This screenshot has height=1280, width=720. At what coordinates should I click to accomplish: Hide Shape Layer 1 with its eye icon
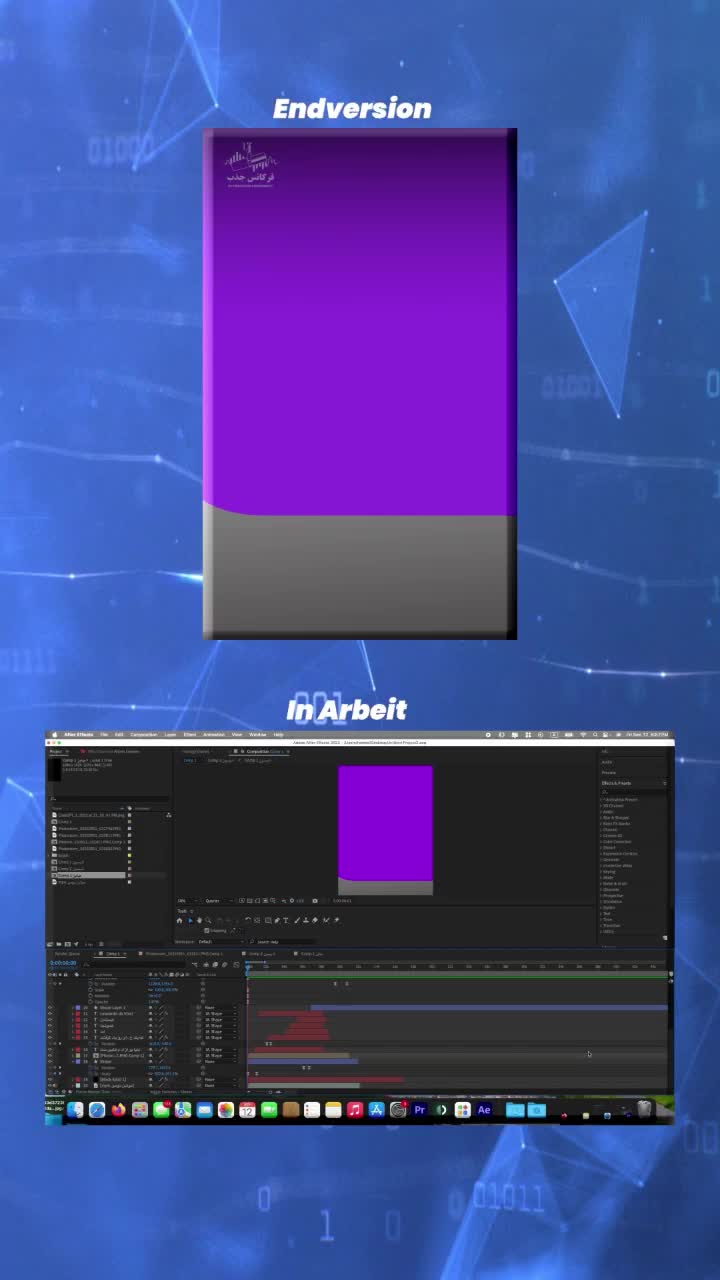coord(50,1007)
